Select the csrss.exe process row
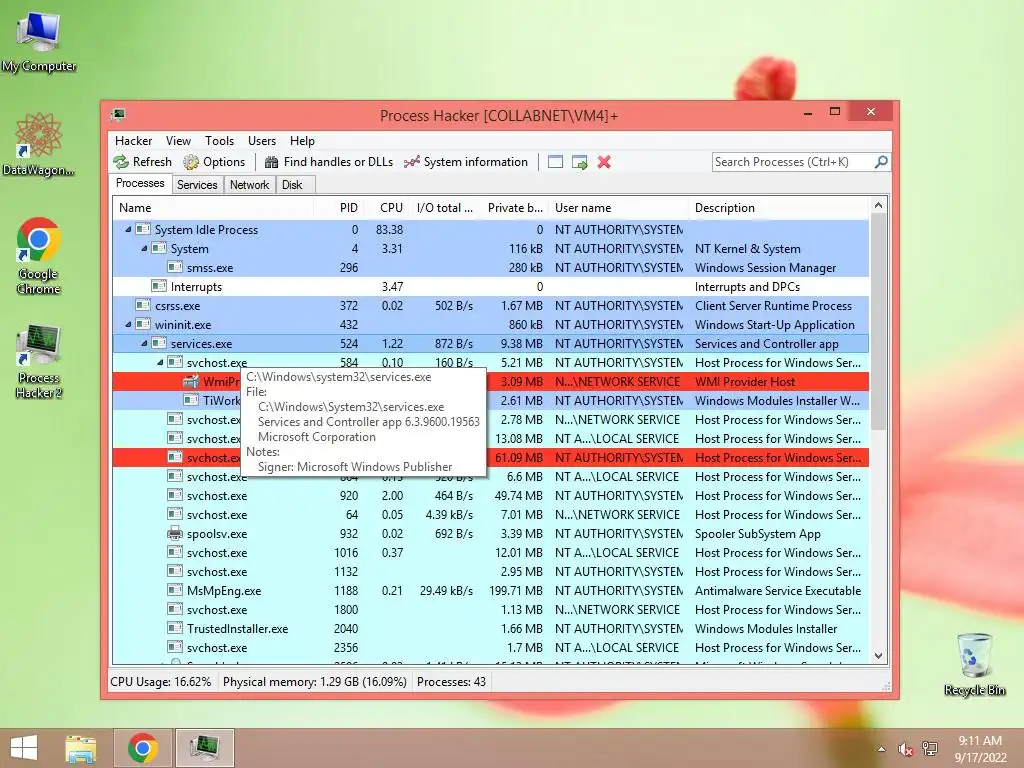The image size is (1024, 768). click(490, 306)
